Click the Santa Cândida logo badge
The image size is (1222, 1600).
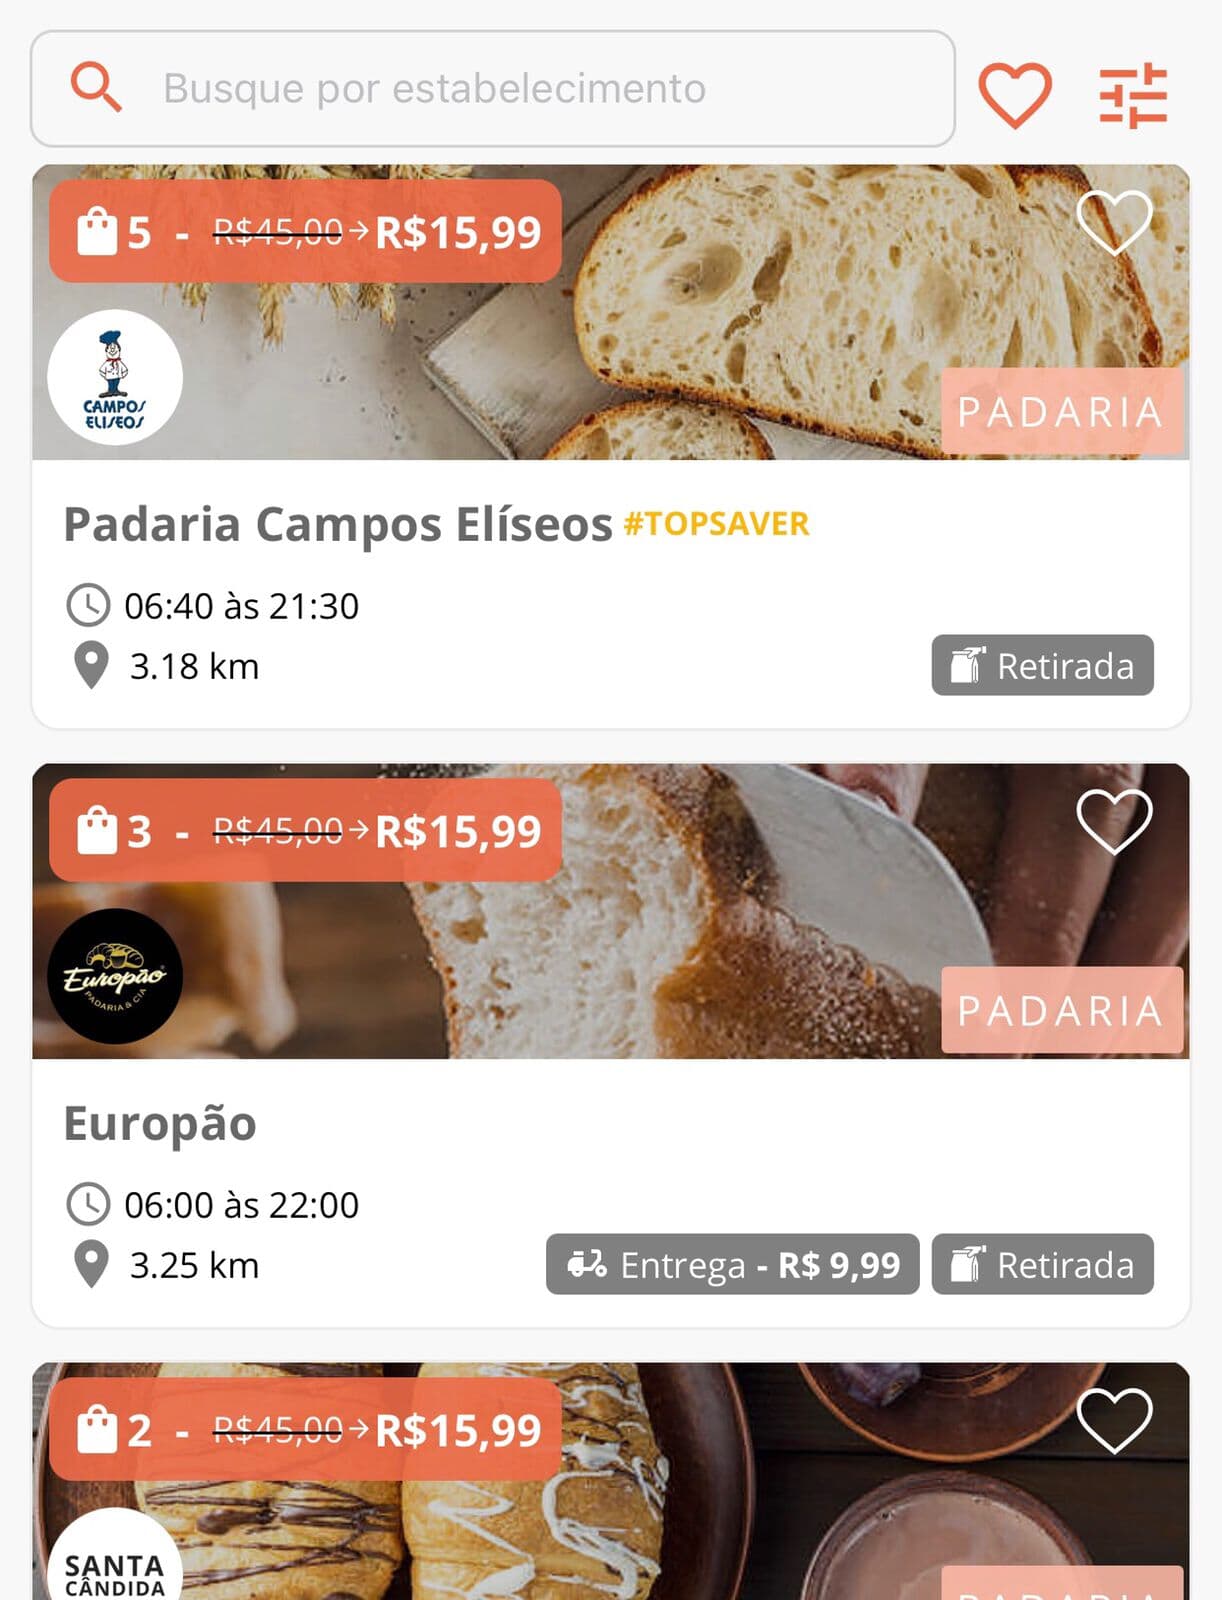tap(115, 1555)
